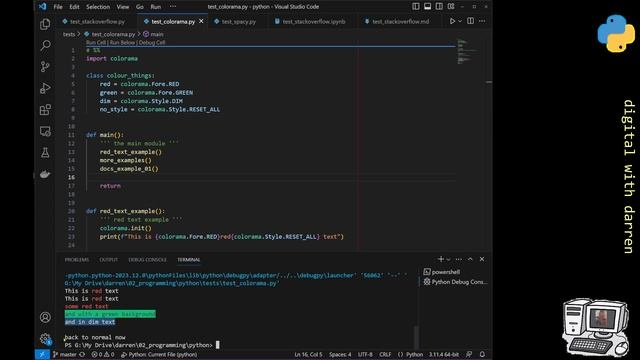
Task: Open the Run menu
Action: tap(156, 7)
